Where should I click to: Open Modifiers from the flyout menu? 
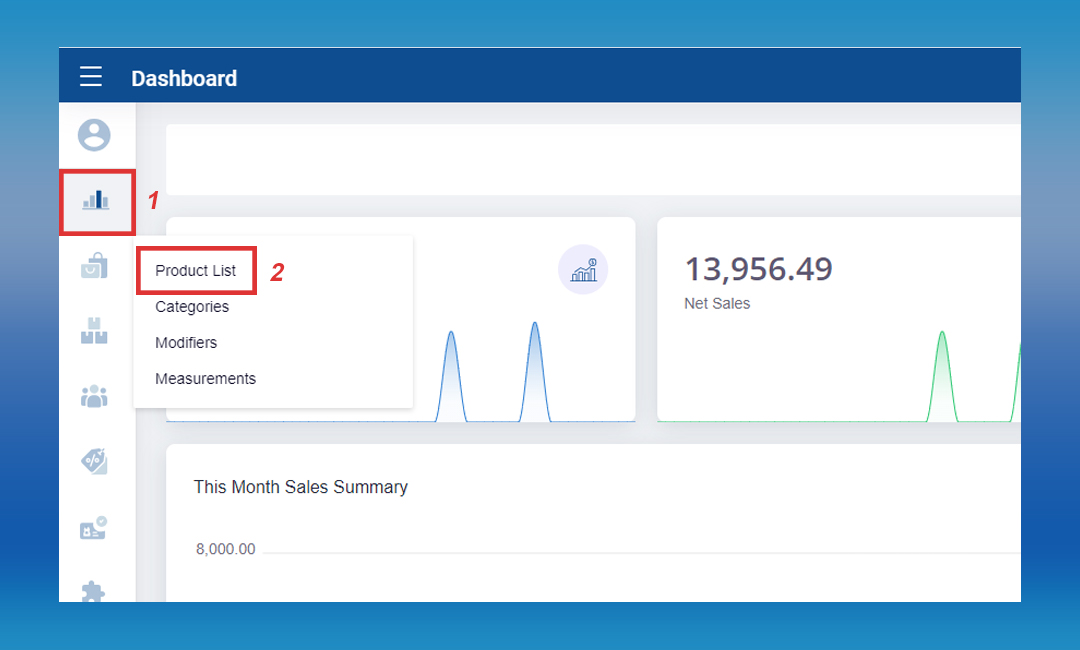(186, 343)
